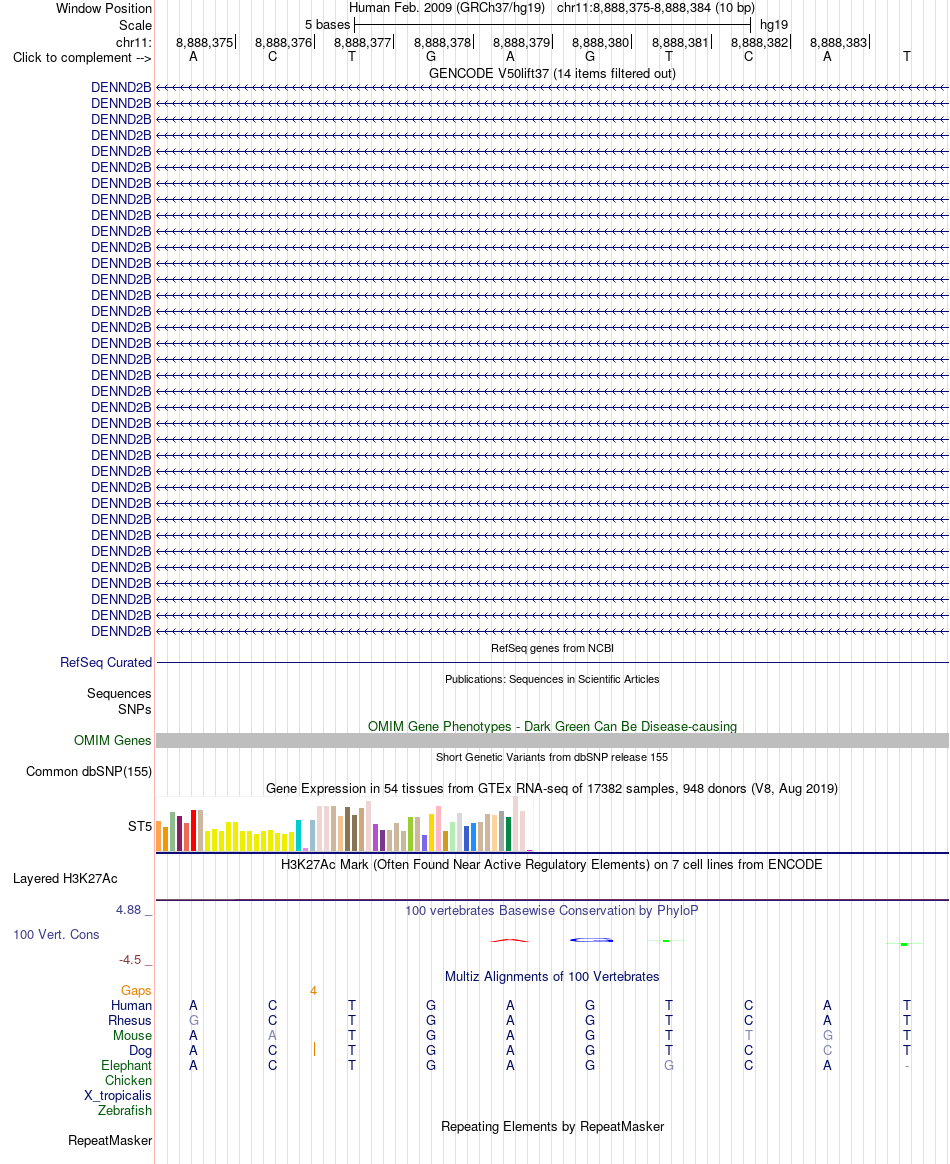This screenshot has height=1164, width=950.
Task: Click the OMIM Gene Phenotypes green title
Action: pos(552,726)
